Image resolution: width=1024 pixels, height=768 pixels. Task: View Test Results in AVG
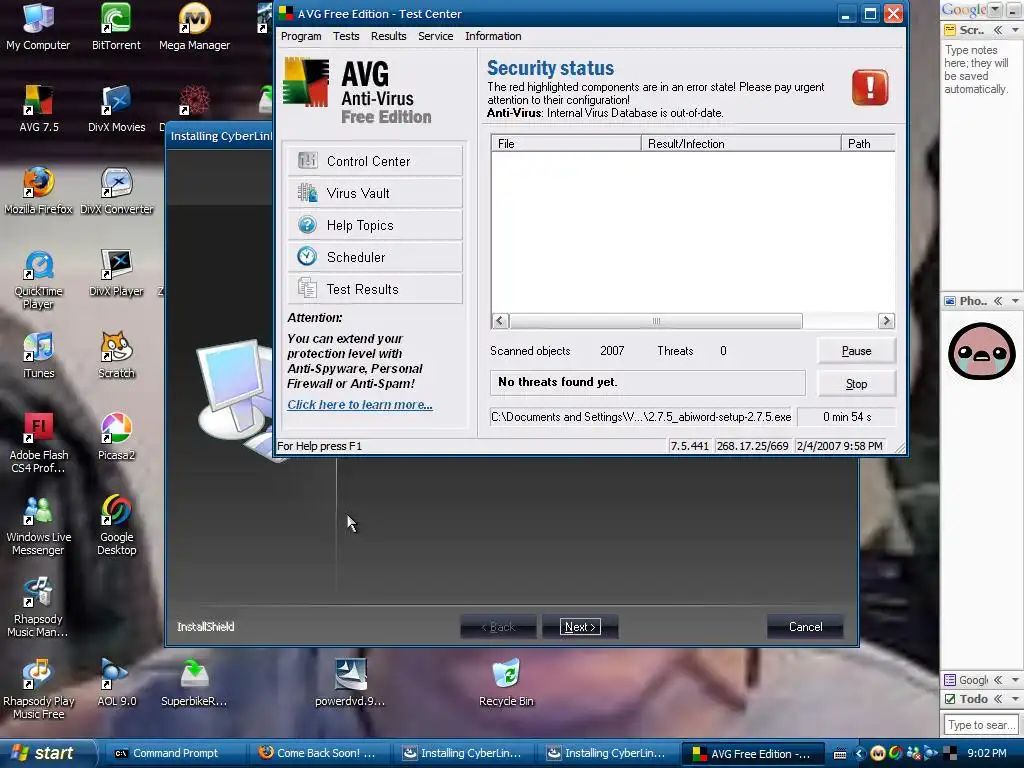tap(375, 289)
